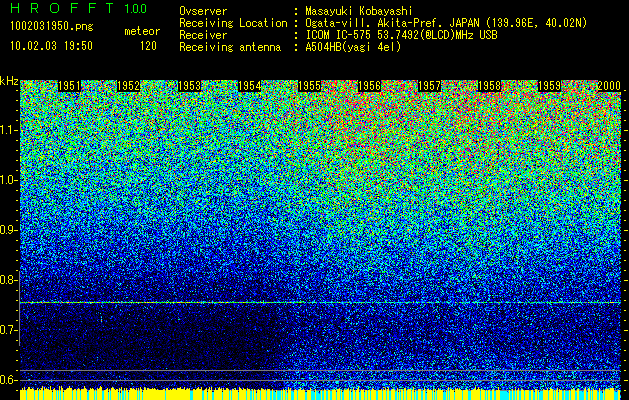
Task: Click the 1959 time marker
Action: point(550,86)
